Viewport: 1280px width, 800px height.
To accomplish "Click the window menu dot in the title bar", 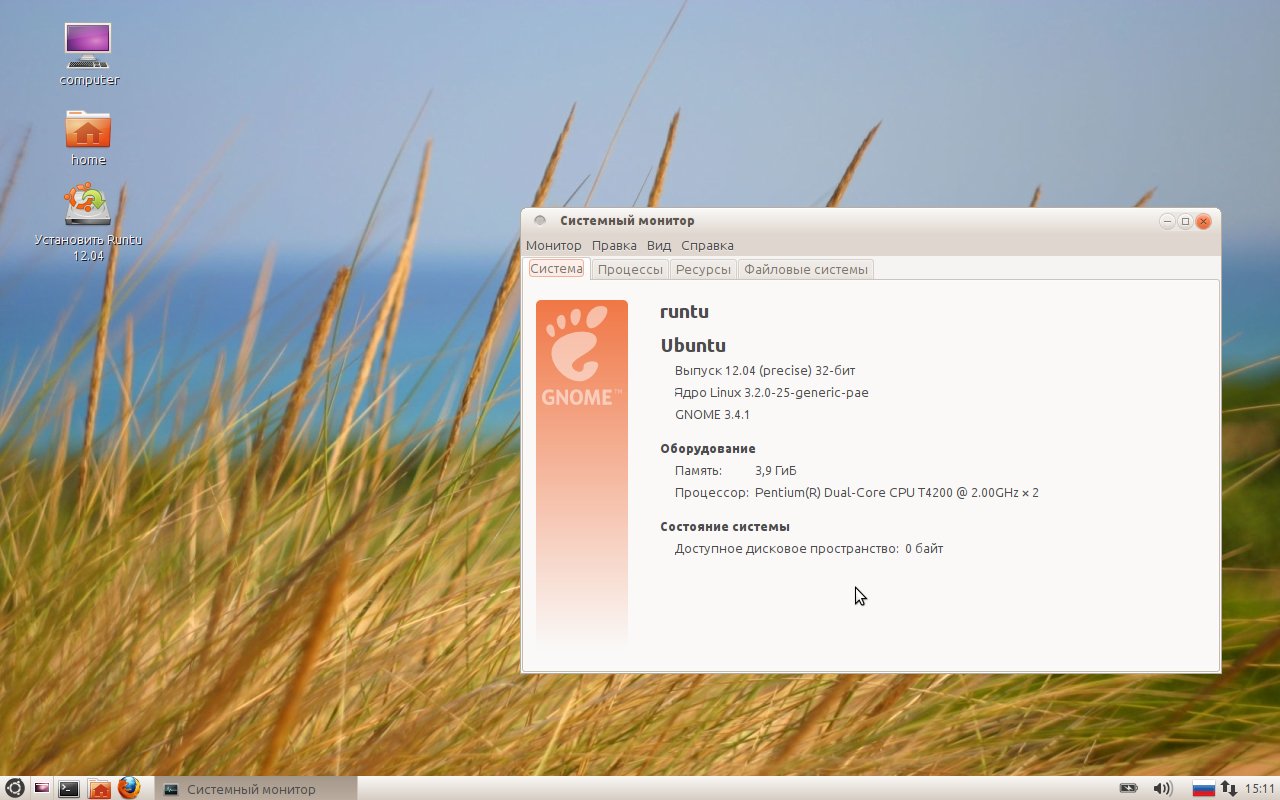I will 540,221.
